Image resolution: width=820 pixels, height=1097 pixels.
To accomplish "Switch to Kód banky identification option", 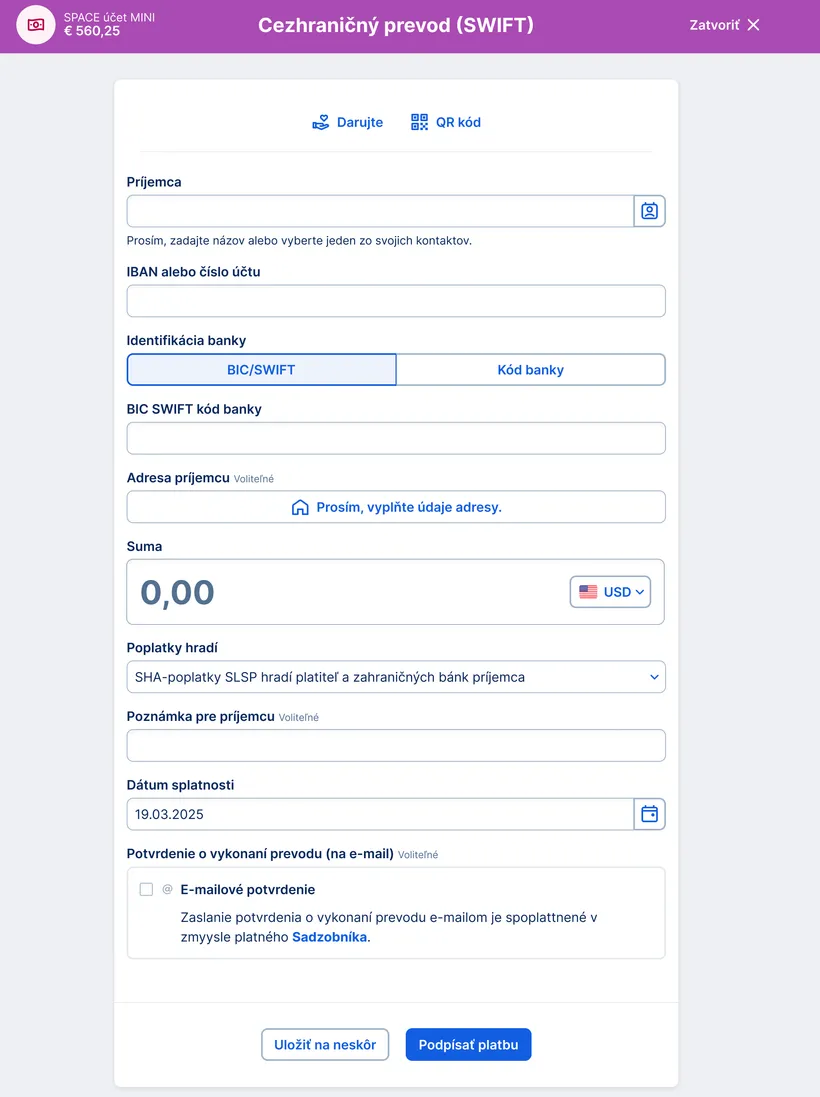I will click(x=530, y=370).
